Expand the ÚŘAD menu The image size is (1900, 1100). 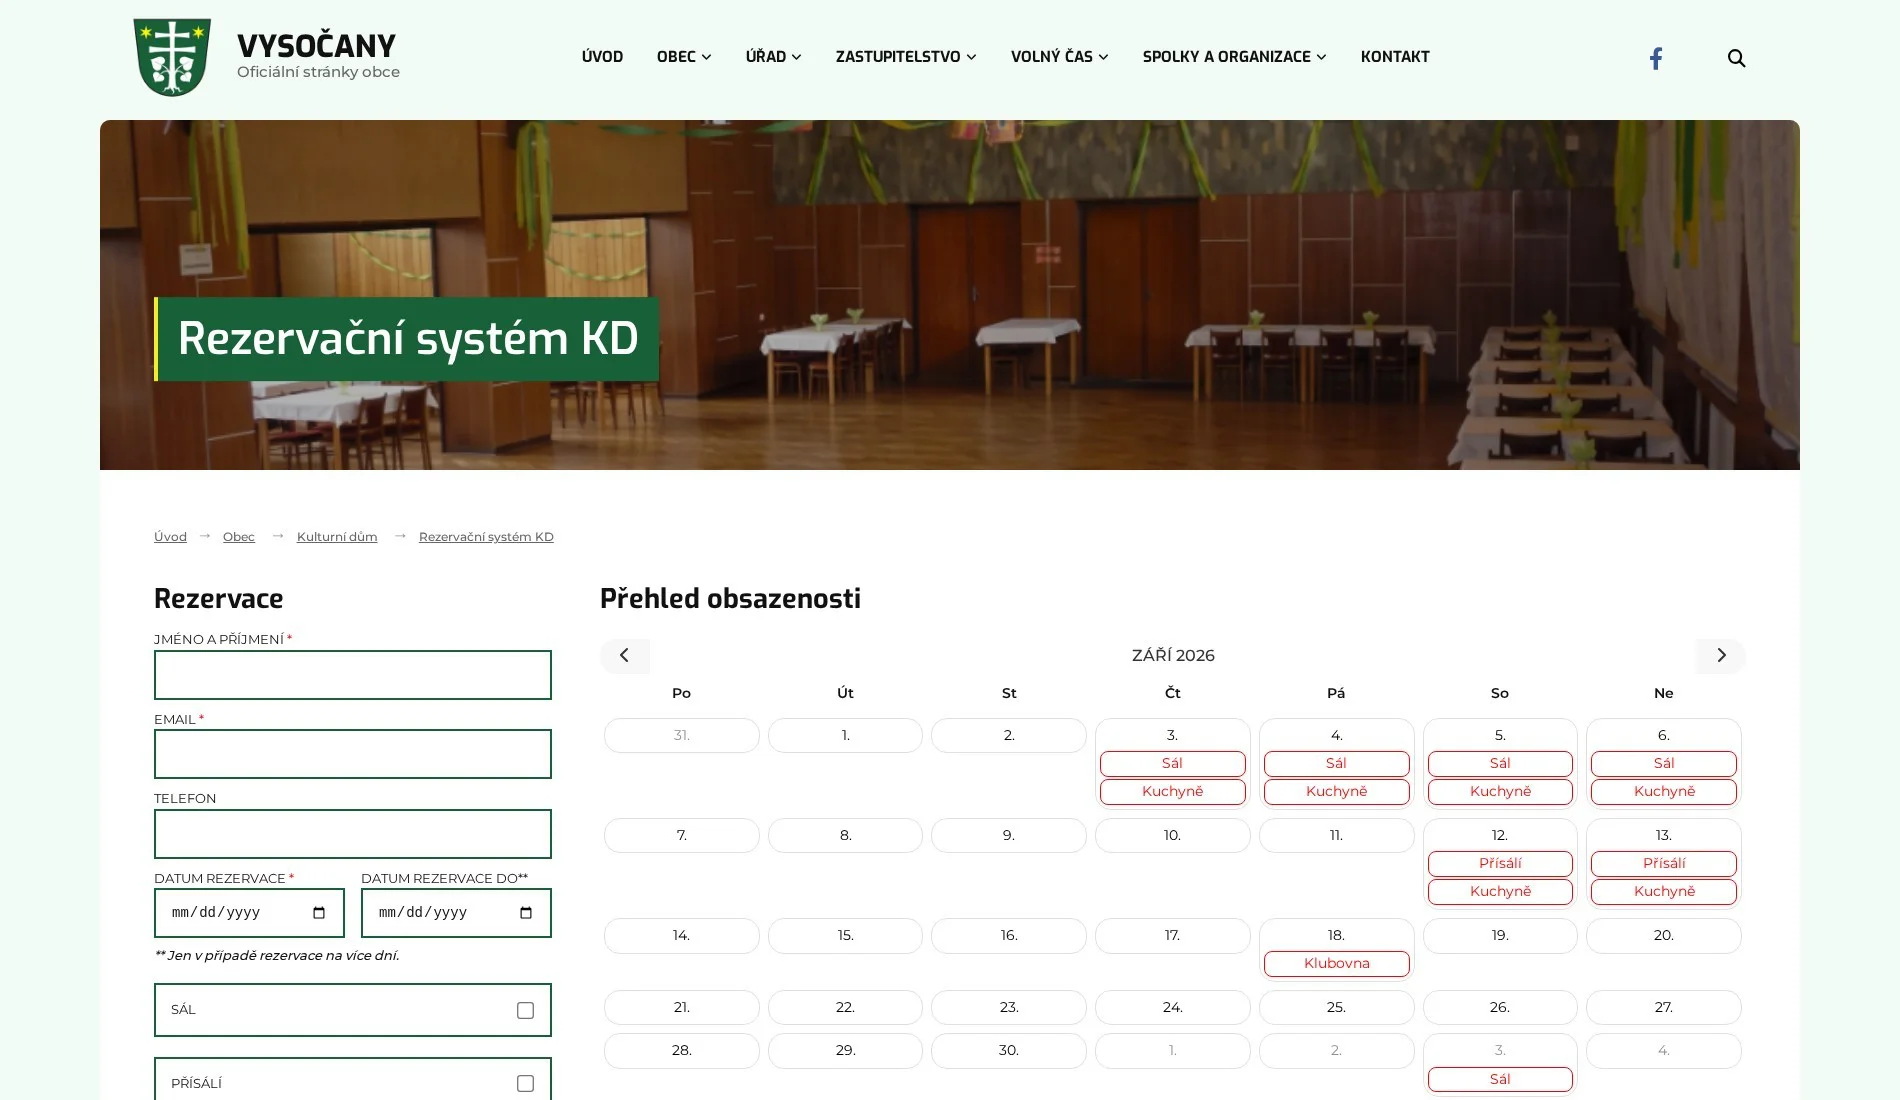point(773,57)
